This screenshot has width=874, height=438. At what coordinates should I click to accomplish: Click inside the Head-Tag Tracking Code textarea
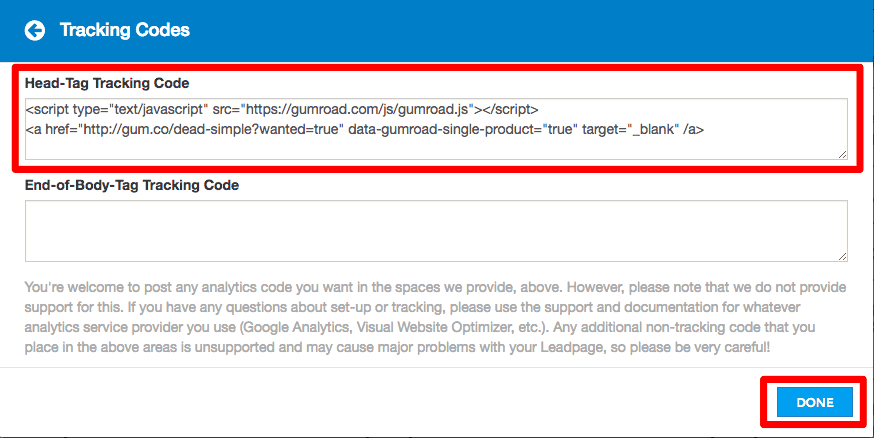pyautogui.click(x=436, y=129)
